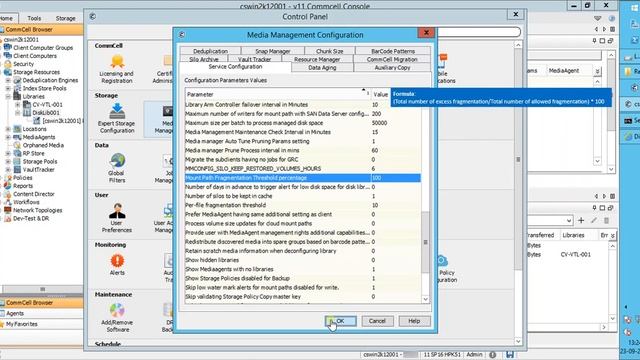Screen dimensions: 640x360
Task: Switch to Deduplication tab
Action: [x=210, y=51]
